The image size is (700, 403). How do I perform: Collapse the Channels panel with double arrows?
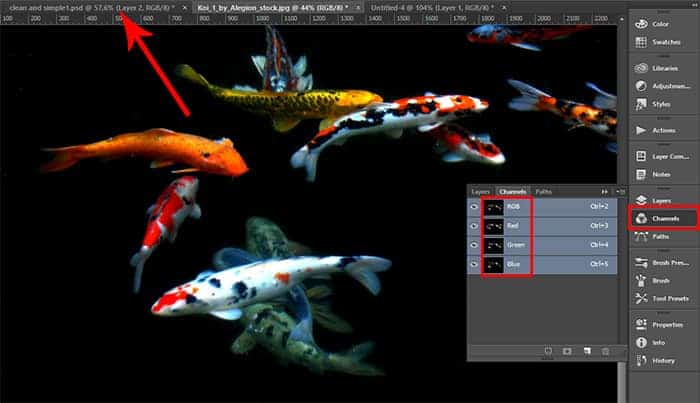[x=603, y=190]
